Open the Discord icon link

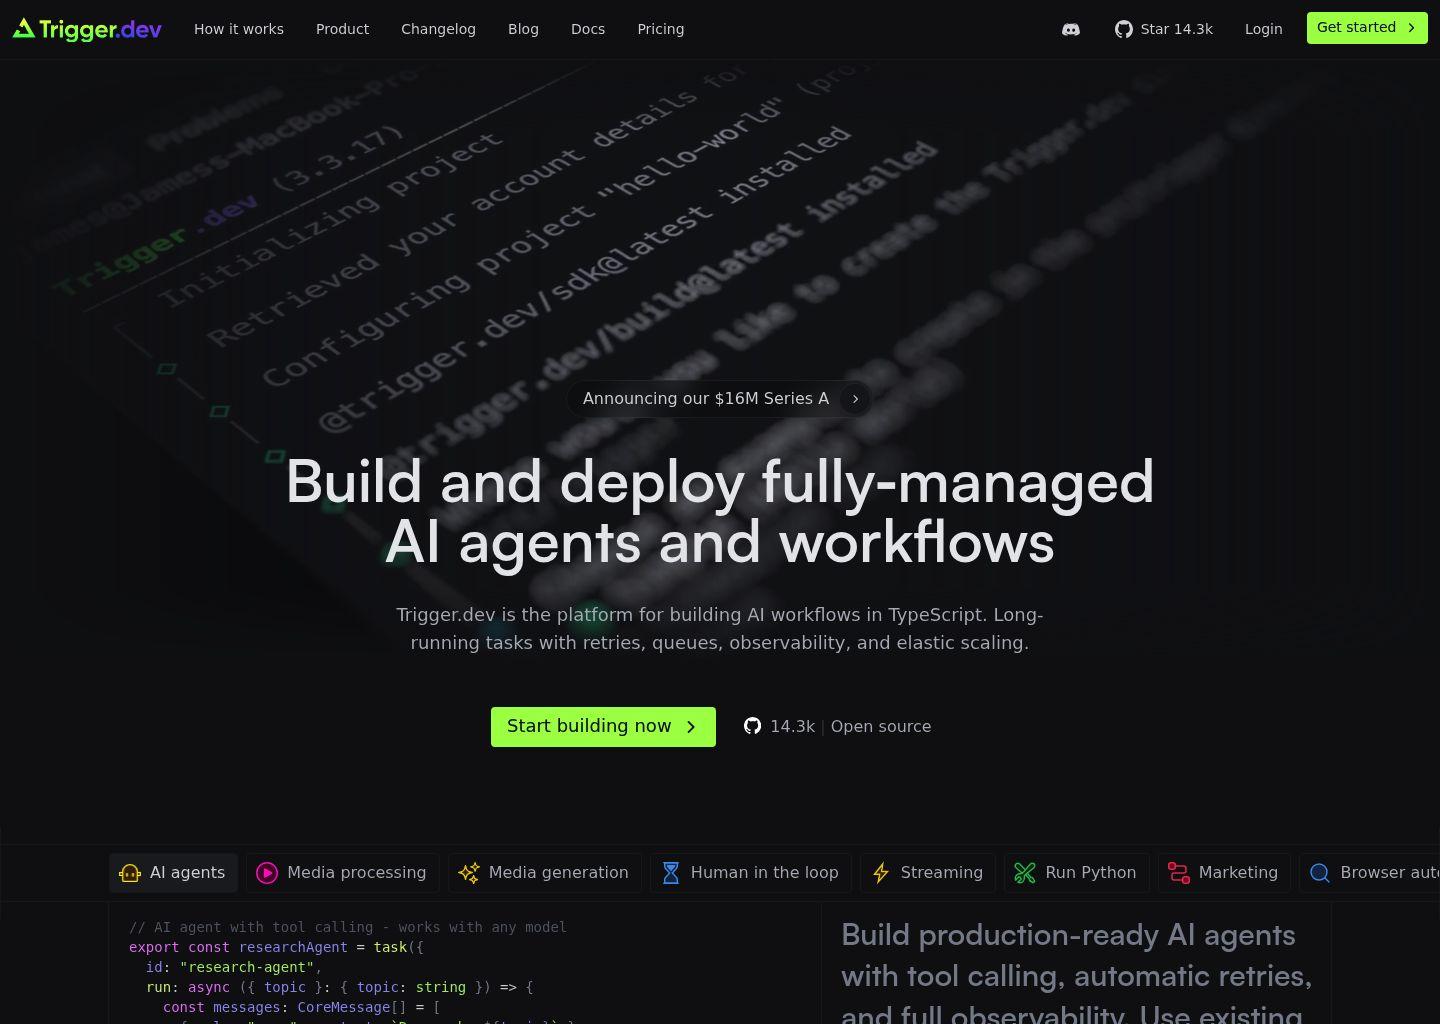tap(1070, 29)
